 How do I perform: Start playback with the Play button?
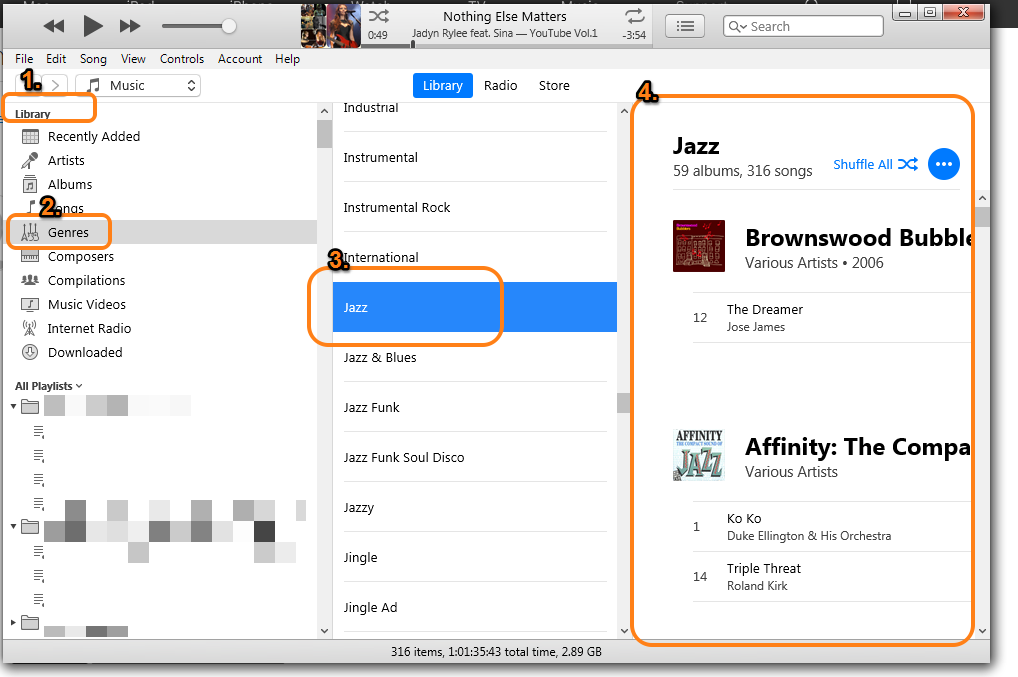coord(93,26)
